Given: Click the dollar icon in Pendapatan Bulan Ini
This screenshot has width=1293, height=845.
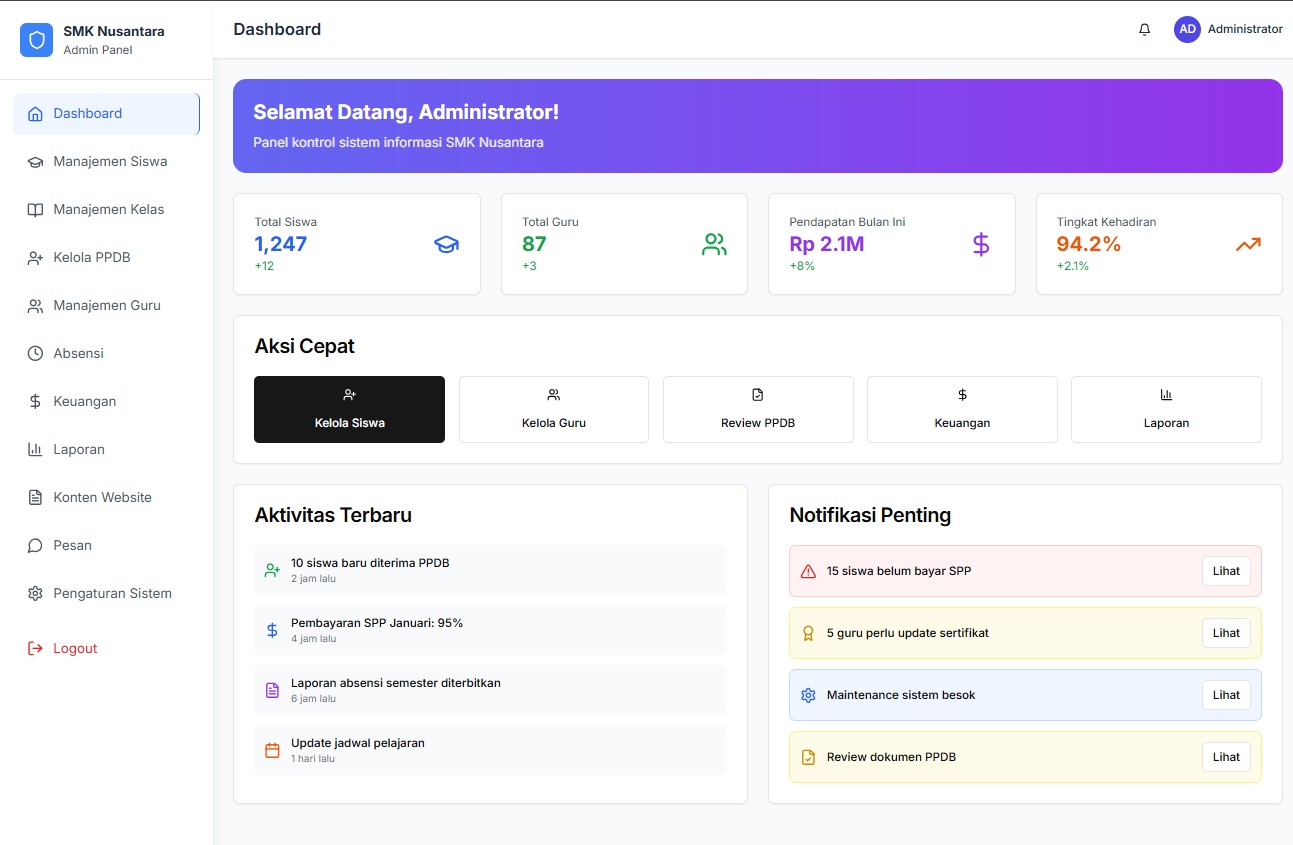Looking at the screenshot, I should (x=981, y=244).
